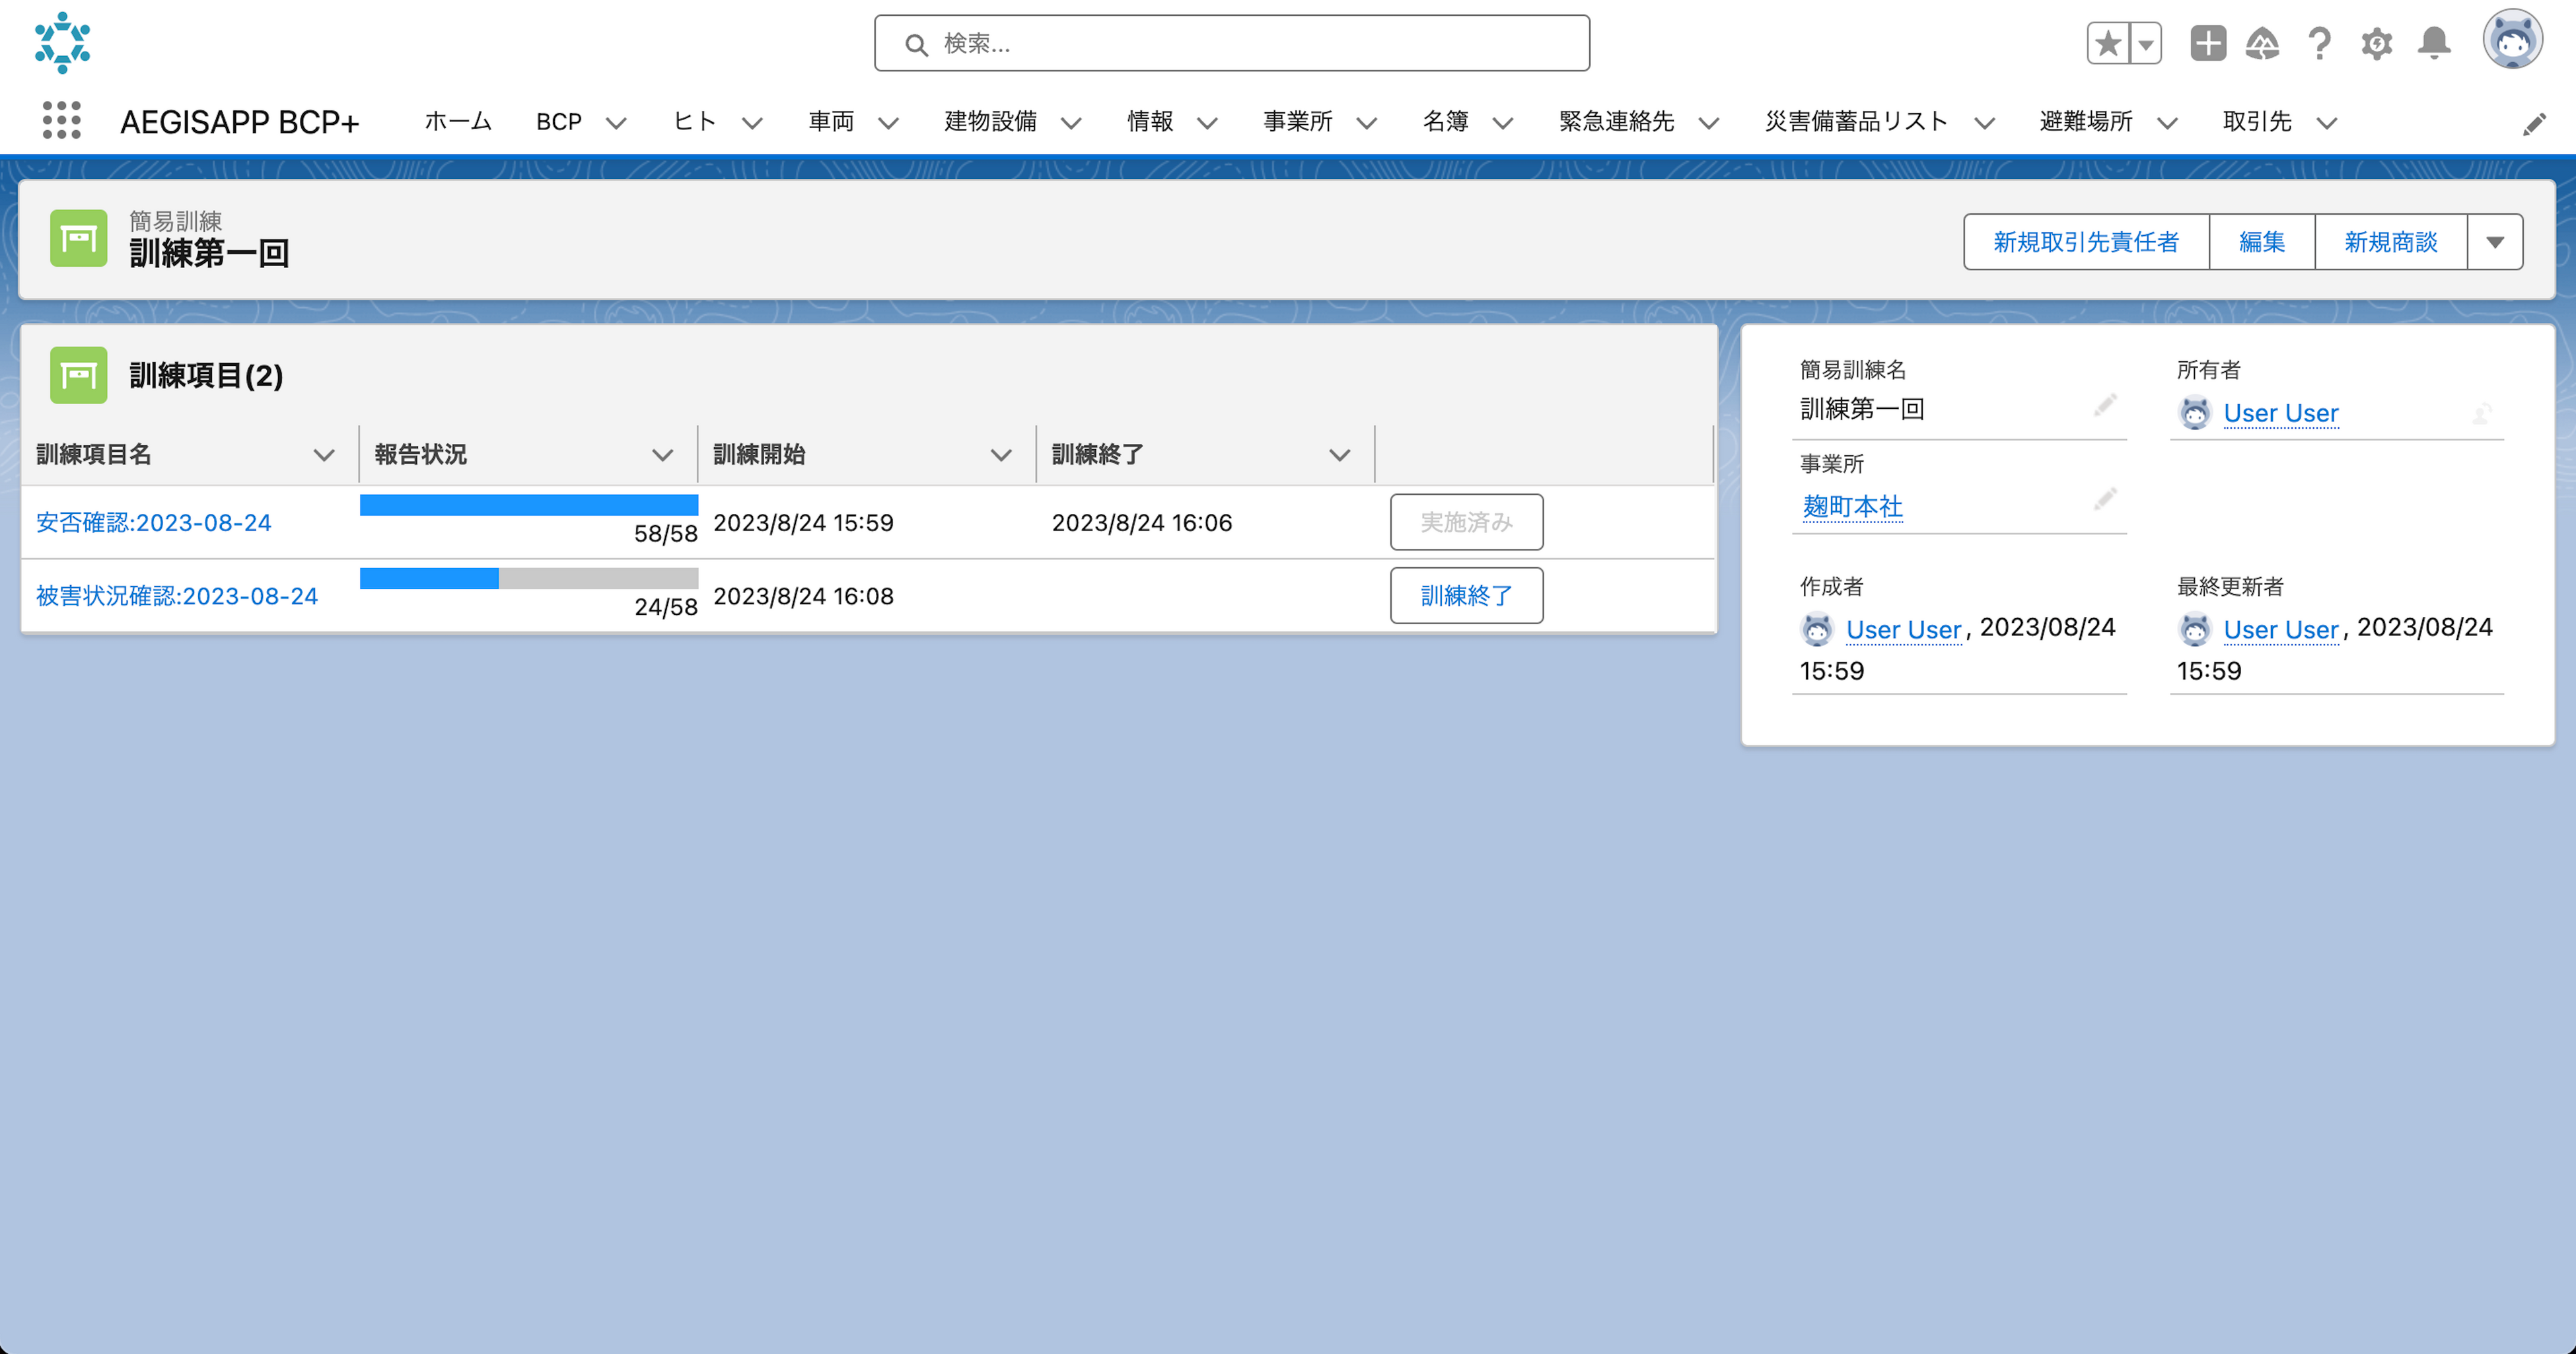
Task: Click the favorites star icon
Action: coord(2108,43)
